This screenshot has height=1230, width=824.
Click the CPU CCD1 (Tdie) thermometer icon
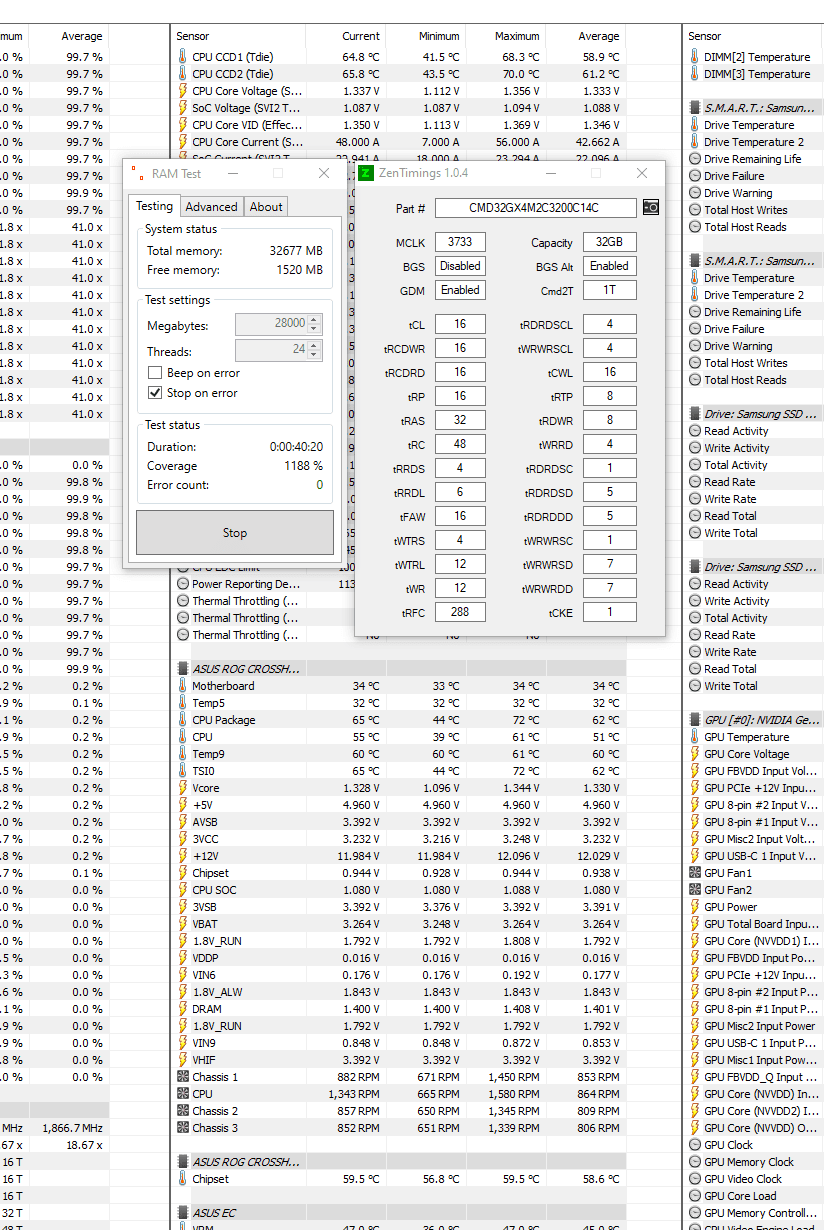[182, 57]
